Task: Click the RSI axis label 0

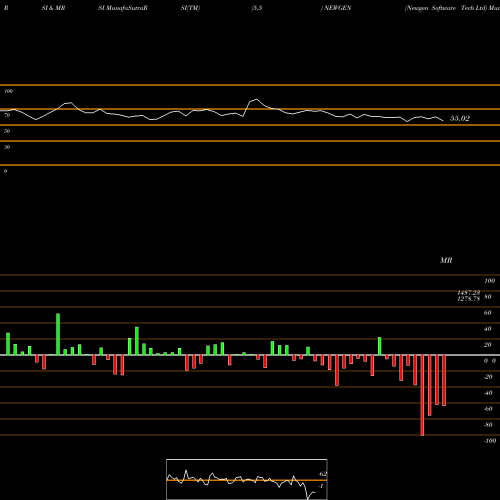Action: tap(5, 171)
